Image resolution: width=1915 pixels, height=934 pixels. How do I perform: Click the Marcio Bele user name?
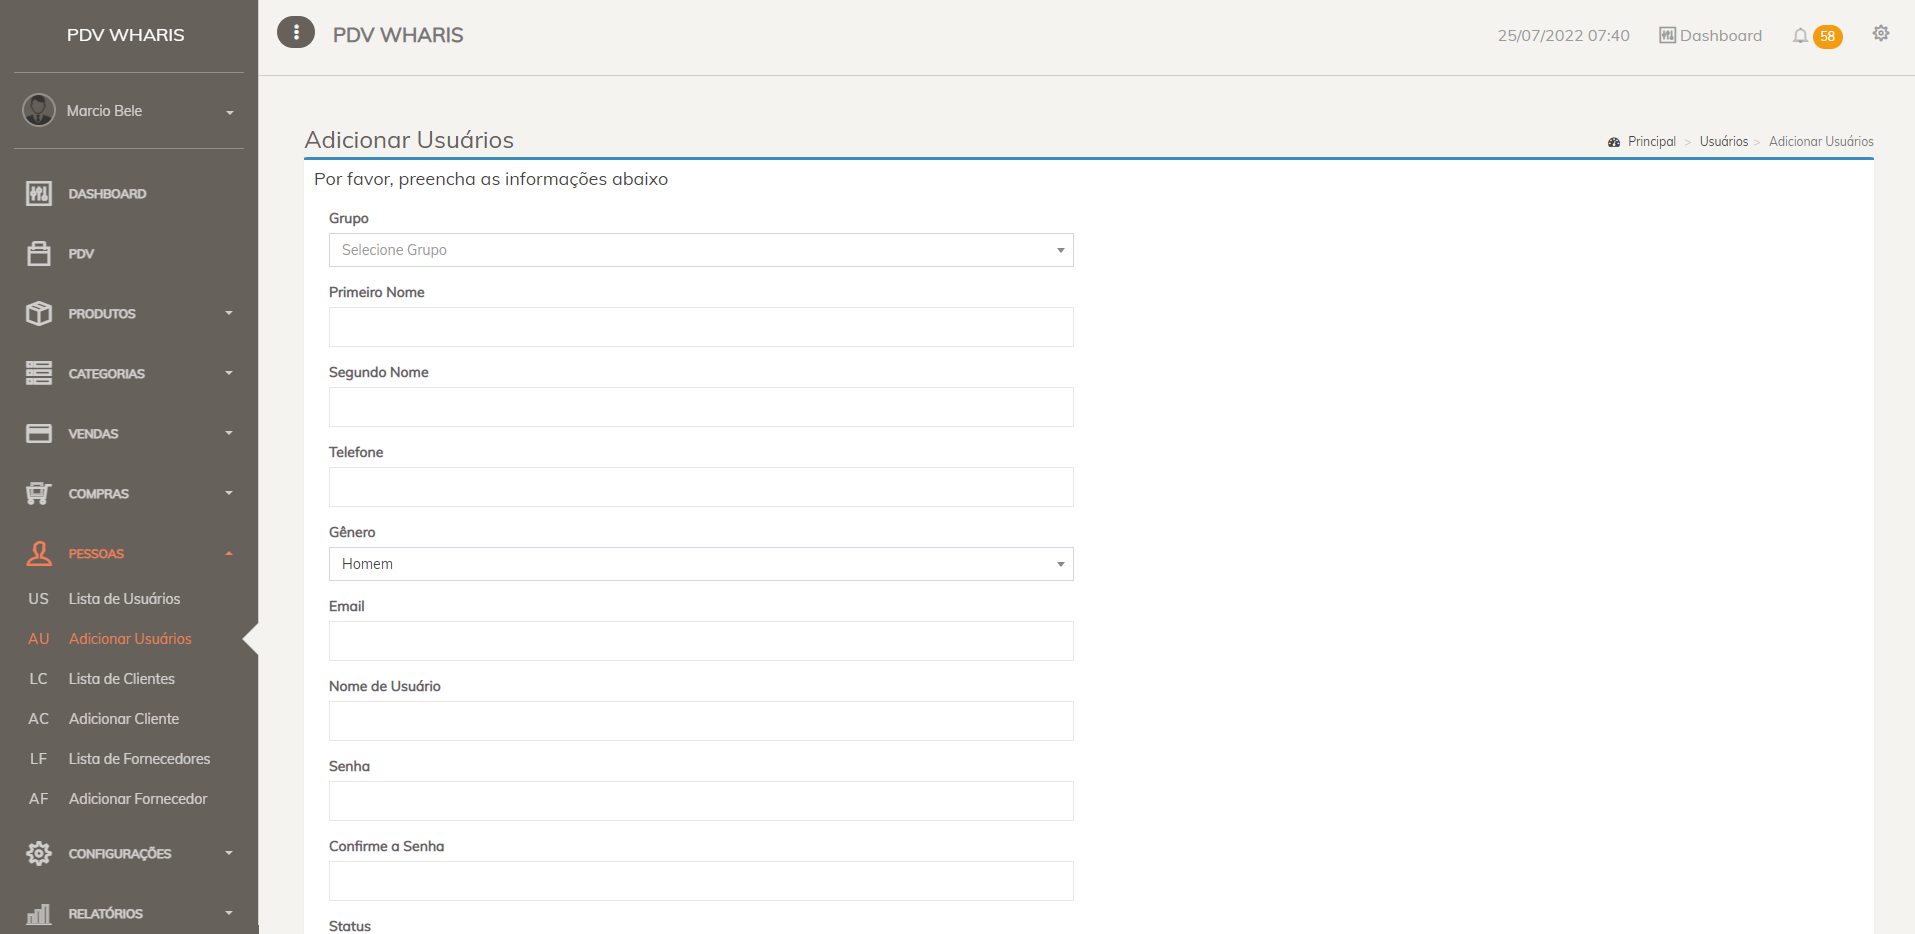(104, 111)
